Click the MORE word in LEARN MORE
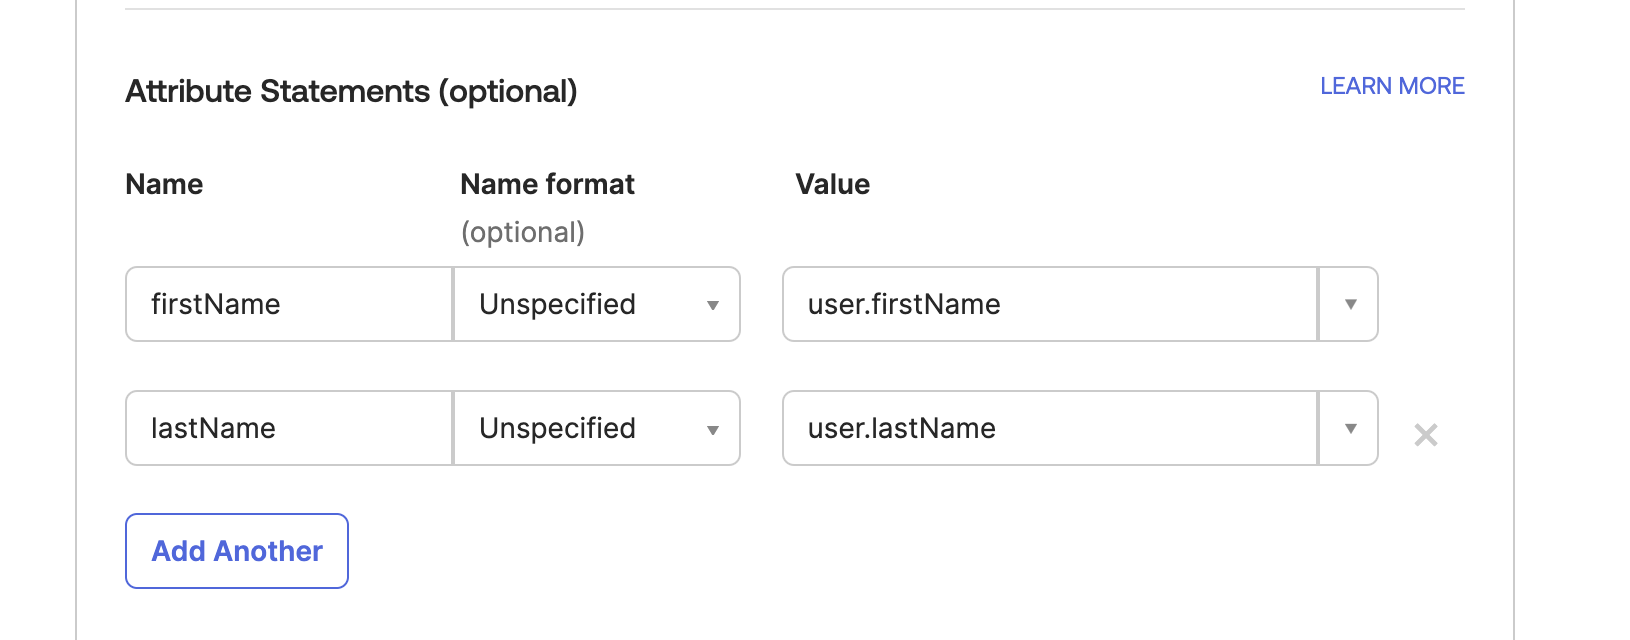Viewport: 1630px width, 640px height. coord(1431,86)
